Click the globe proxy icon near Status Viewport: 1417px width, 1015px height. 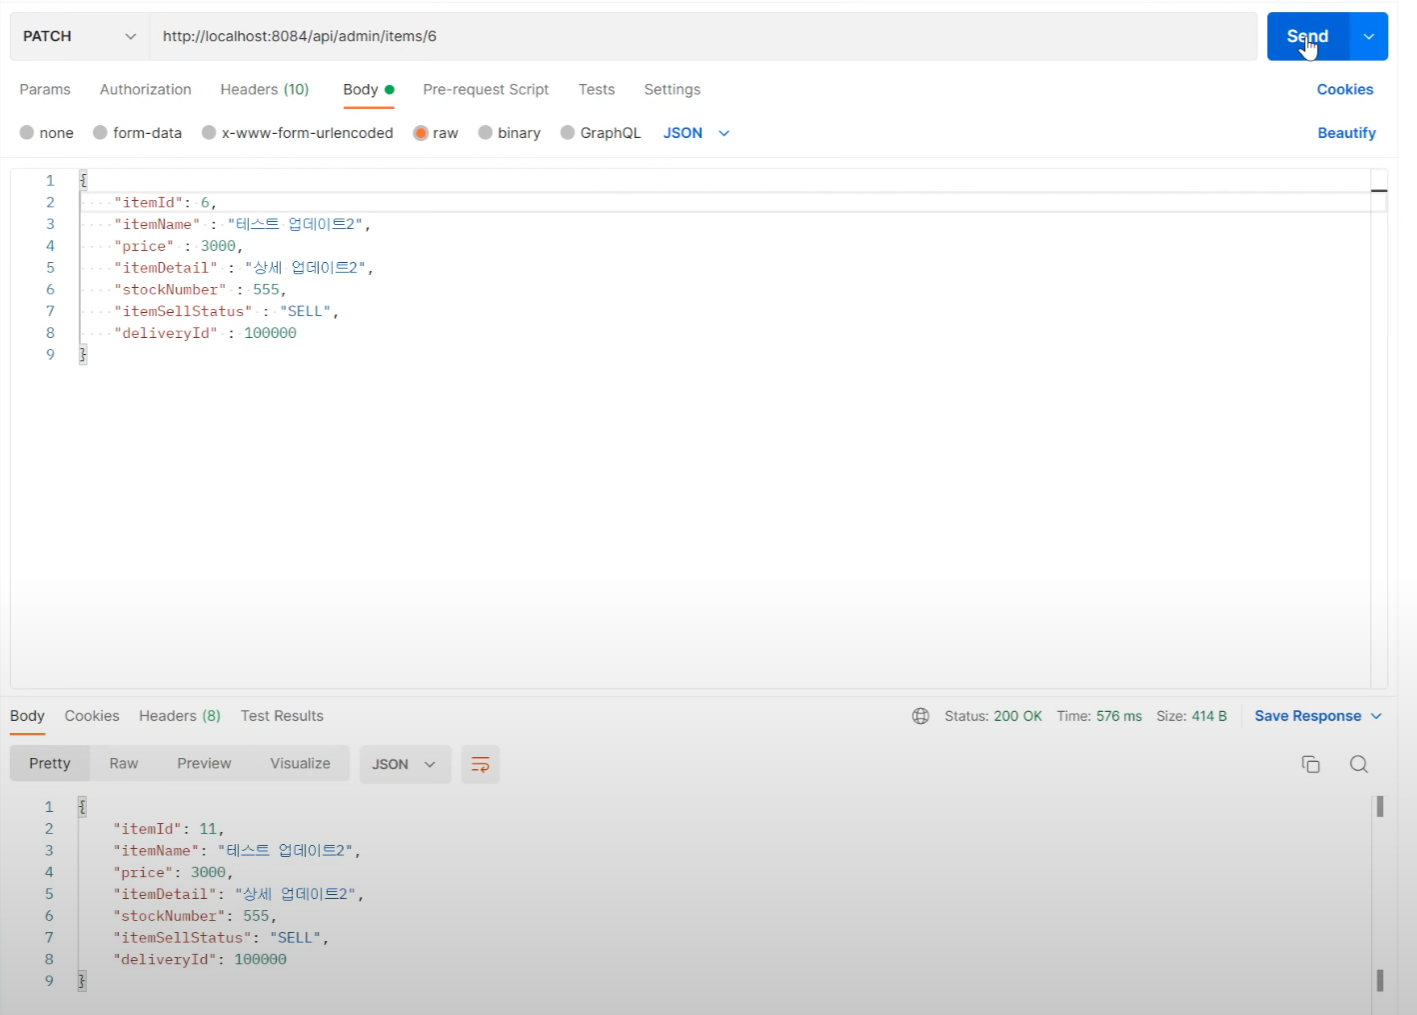(920, 716)
